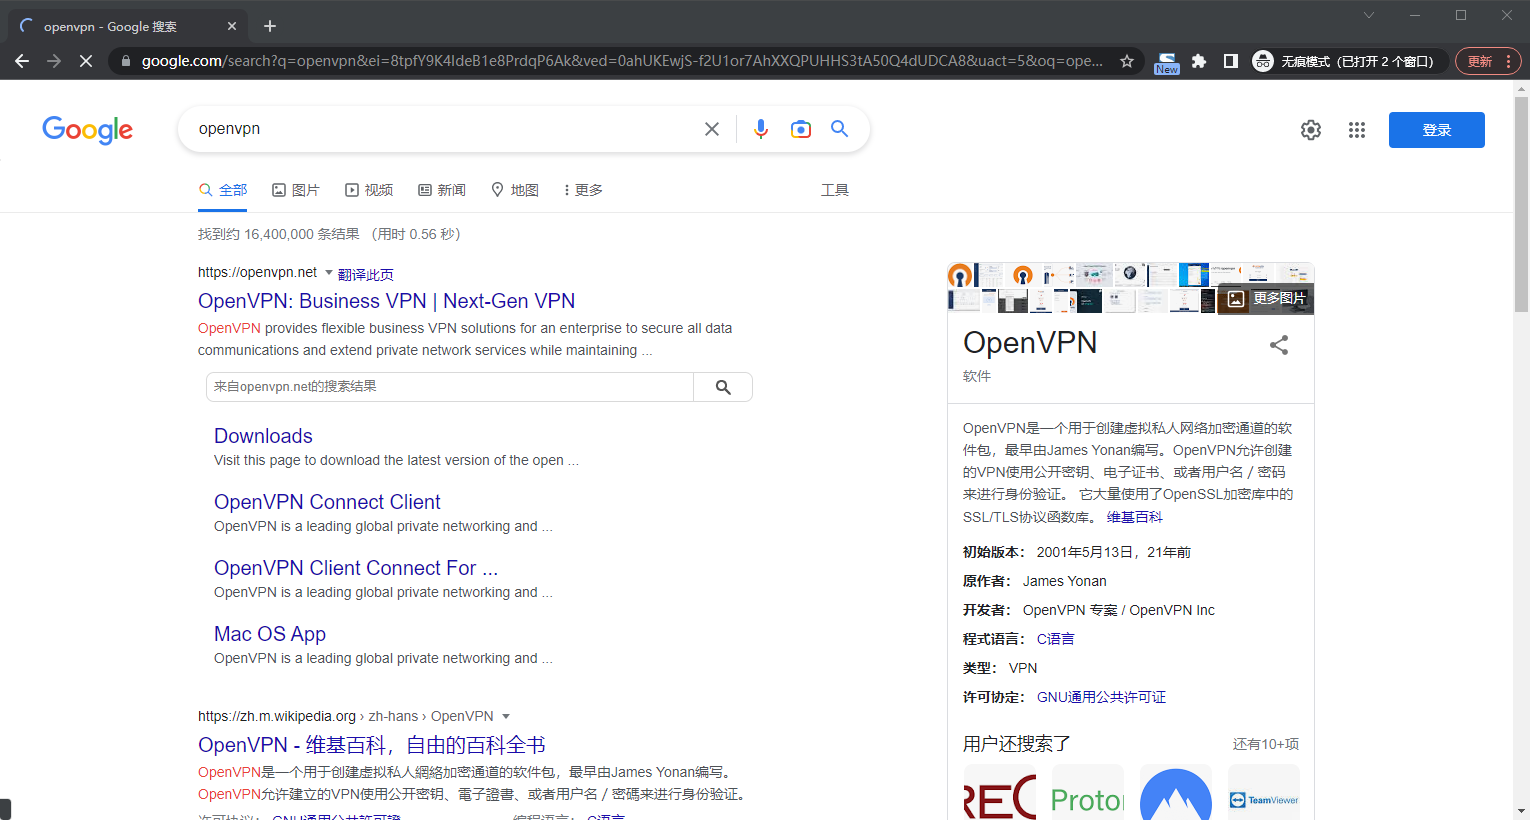The width and height of the screenshot is (1530, 820).
Task: Click into the openvpn.net site search field
Action: tap(449, 387)
